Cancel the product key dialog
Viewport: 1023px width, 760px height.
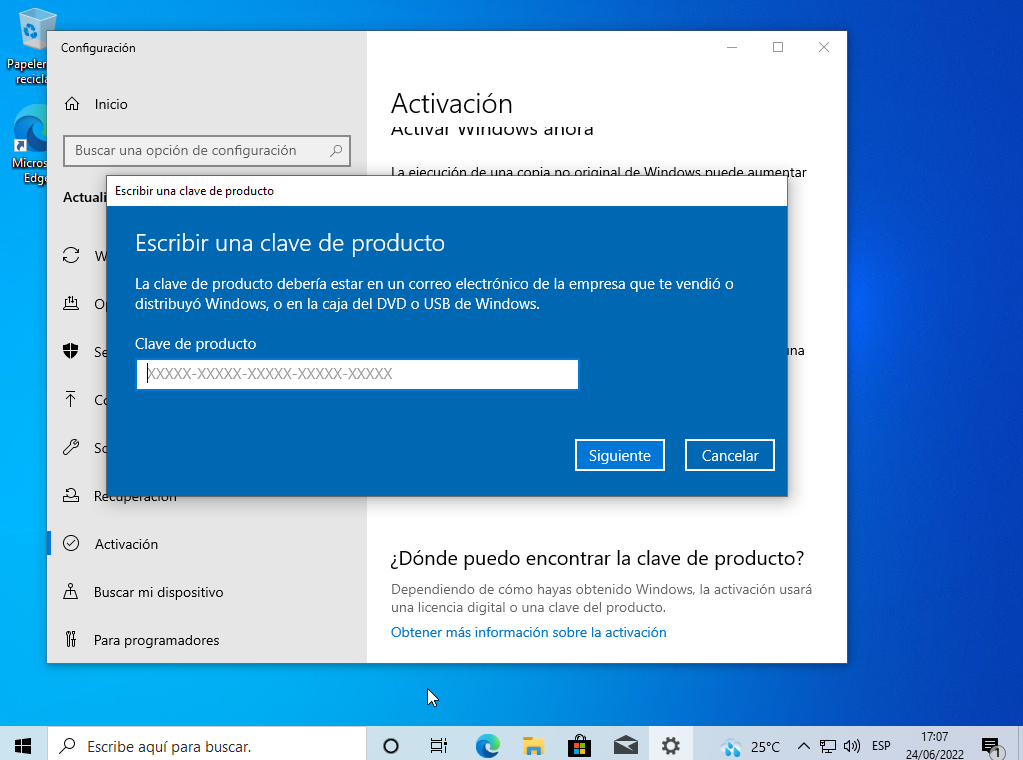pyautogui.click(x=729, y=455)
